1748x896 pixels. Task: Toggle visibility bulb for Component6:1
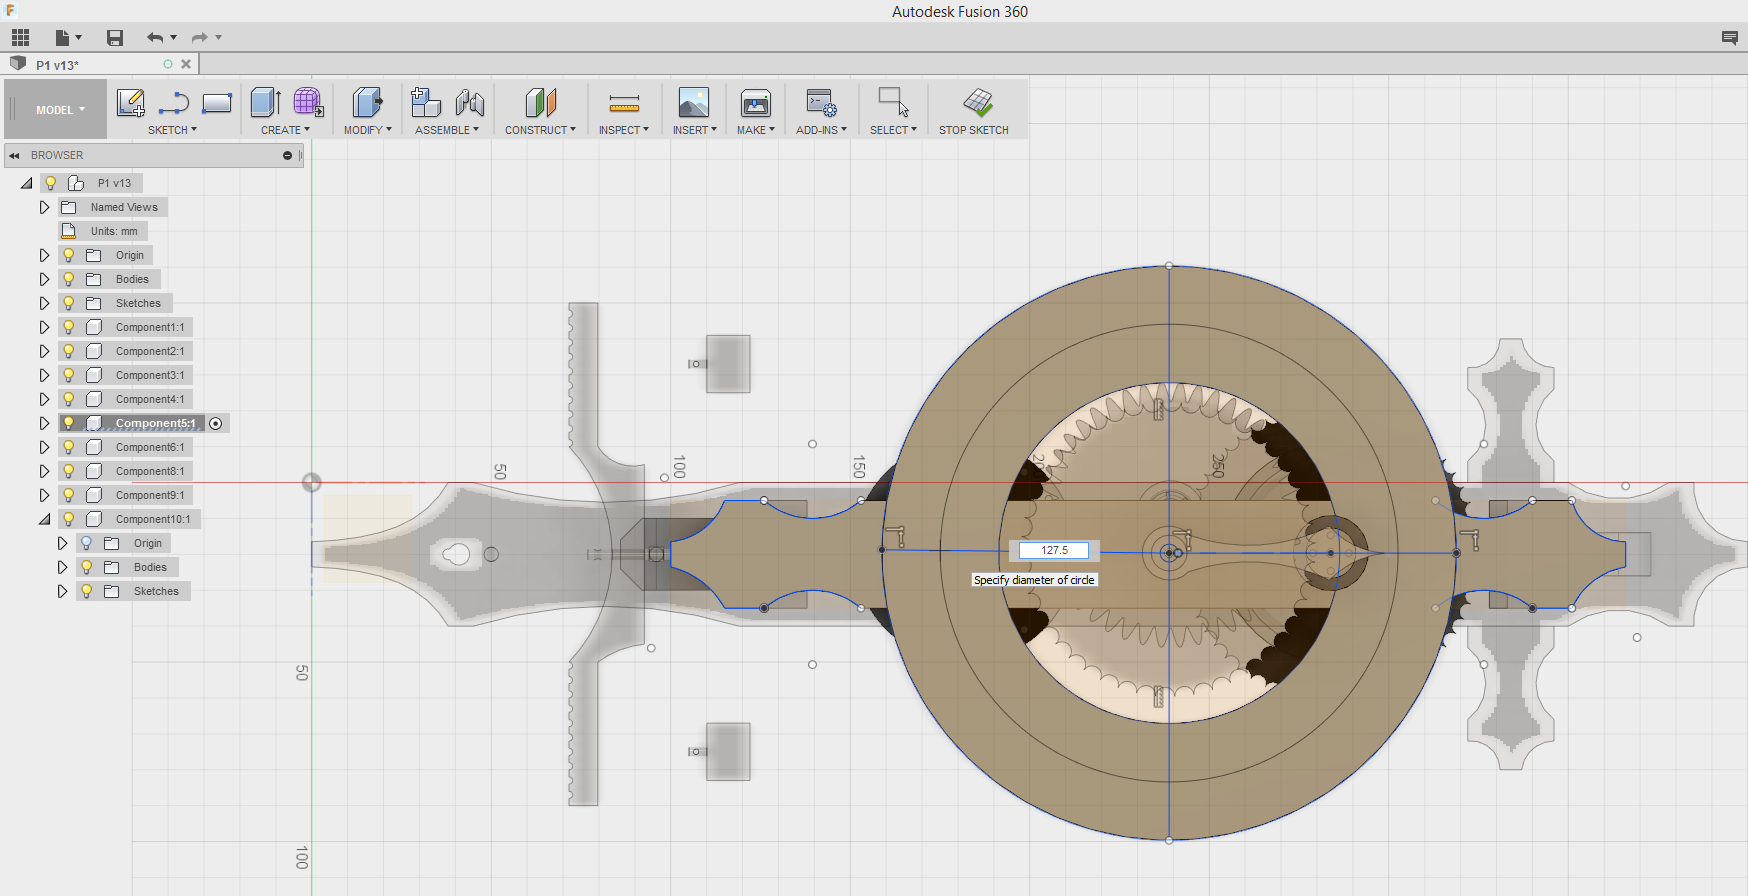(x=69, y=447)
